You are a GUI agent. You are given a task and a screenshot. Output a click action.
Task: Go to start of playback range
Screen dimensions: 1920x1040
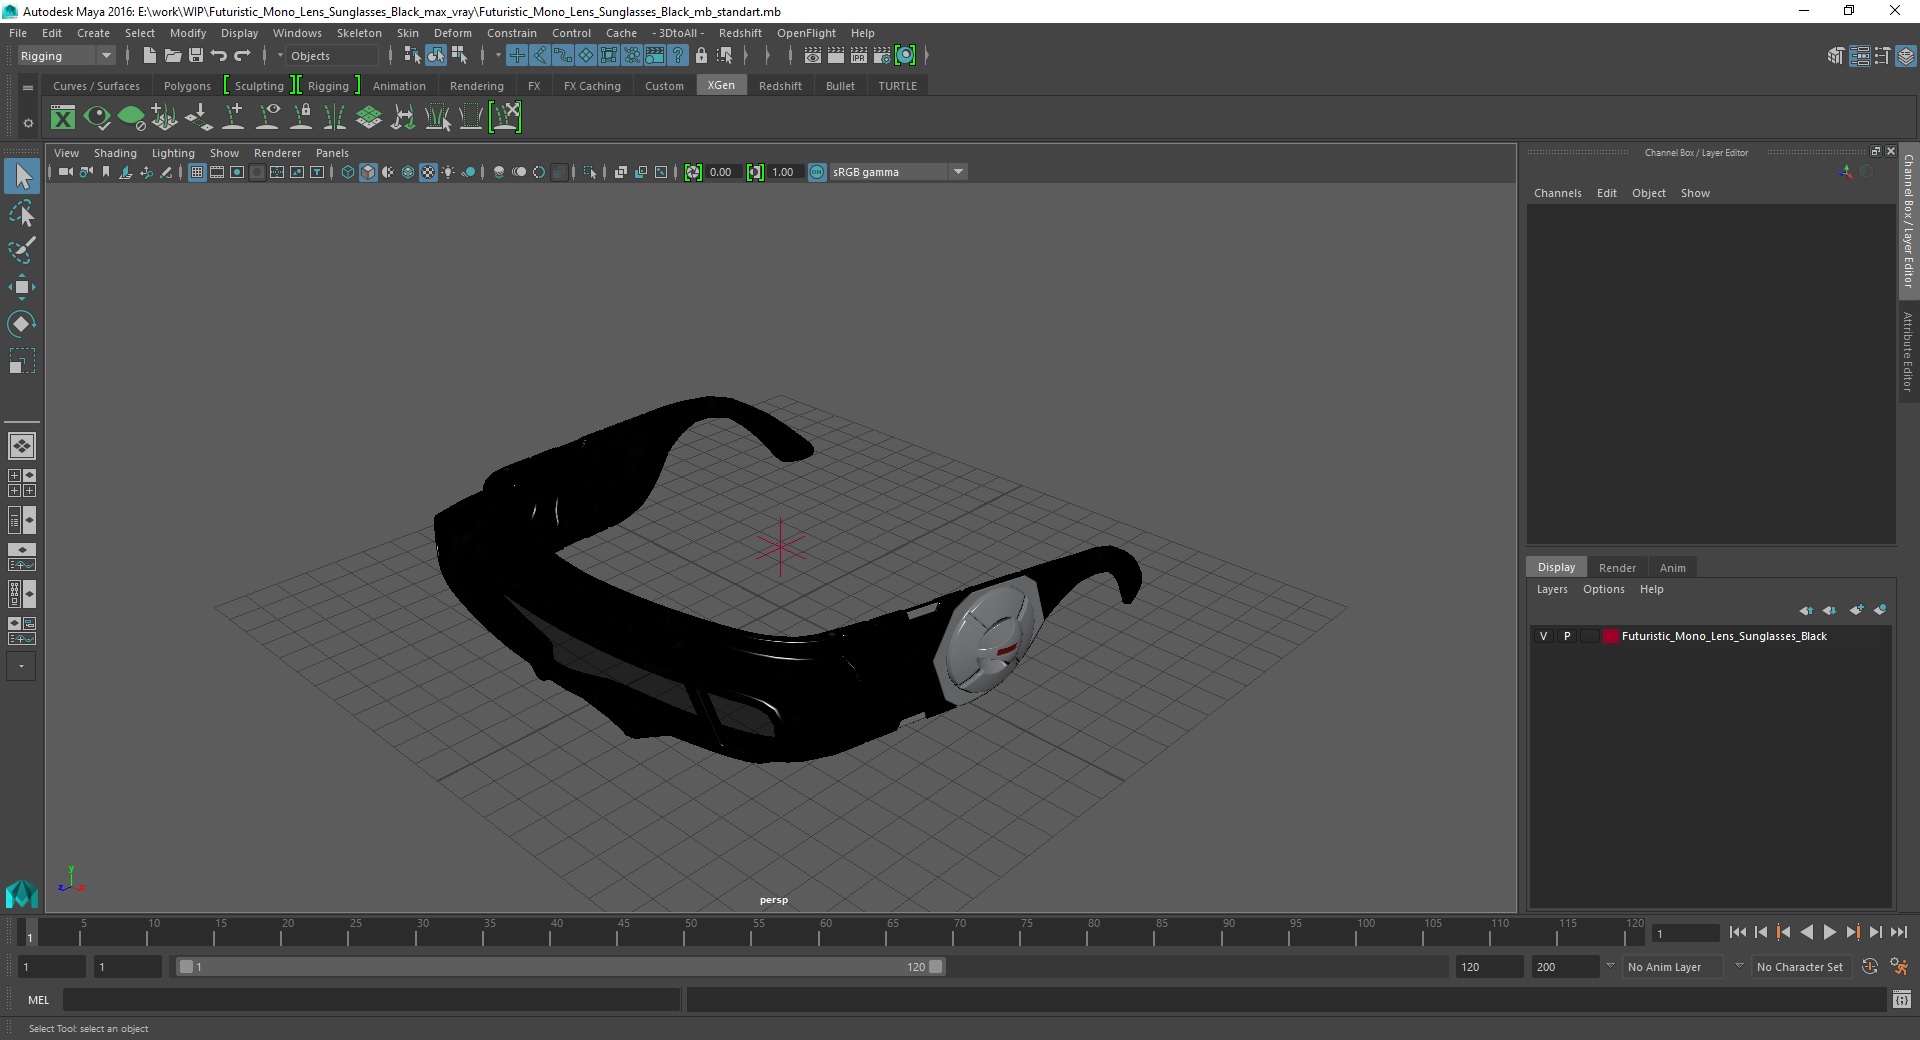[1737, 932]
